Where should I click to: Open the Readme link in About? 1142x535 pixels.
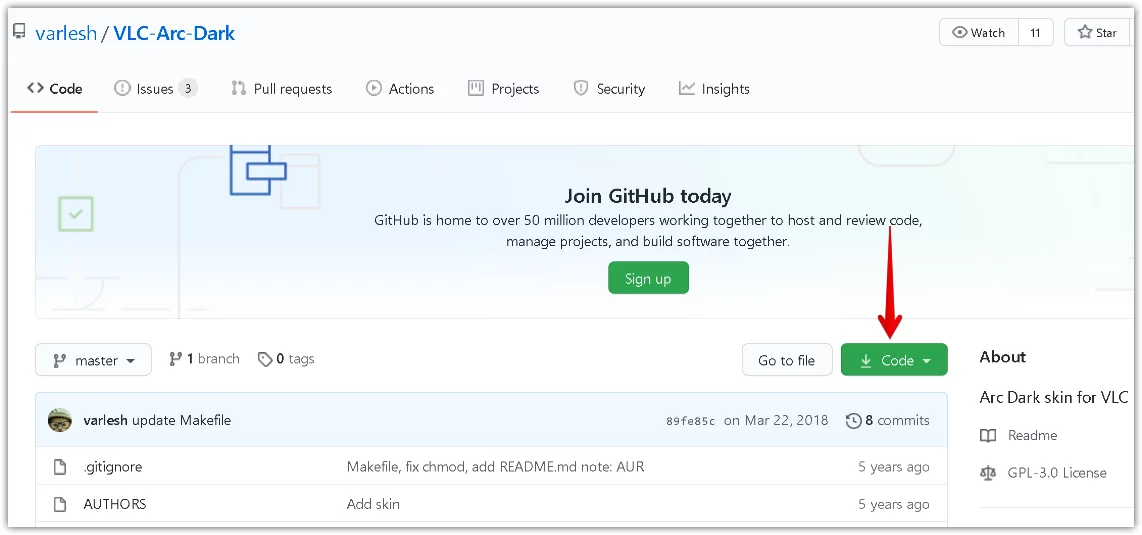pyautogui.click(x=1032, y=435)
